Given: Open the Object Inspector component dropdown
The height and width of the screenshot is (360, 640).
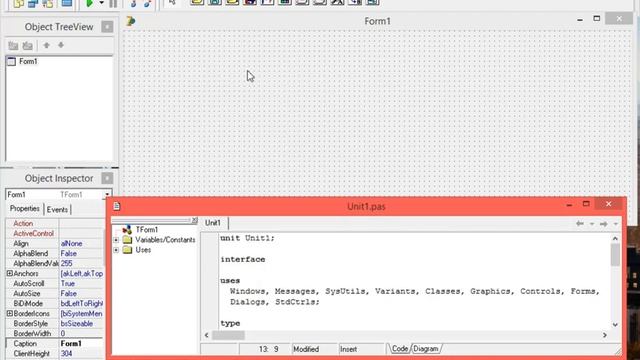Looking at the screenshot, I should point(107,195).
